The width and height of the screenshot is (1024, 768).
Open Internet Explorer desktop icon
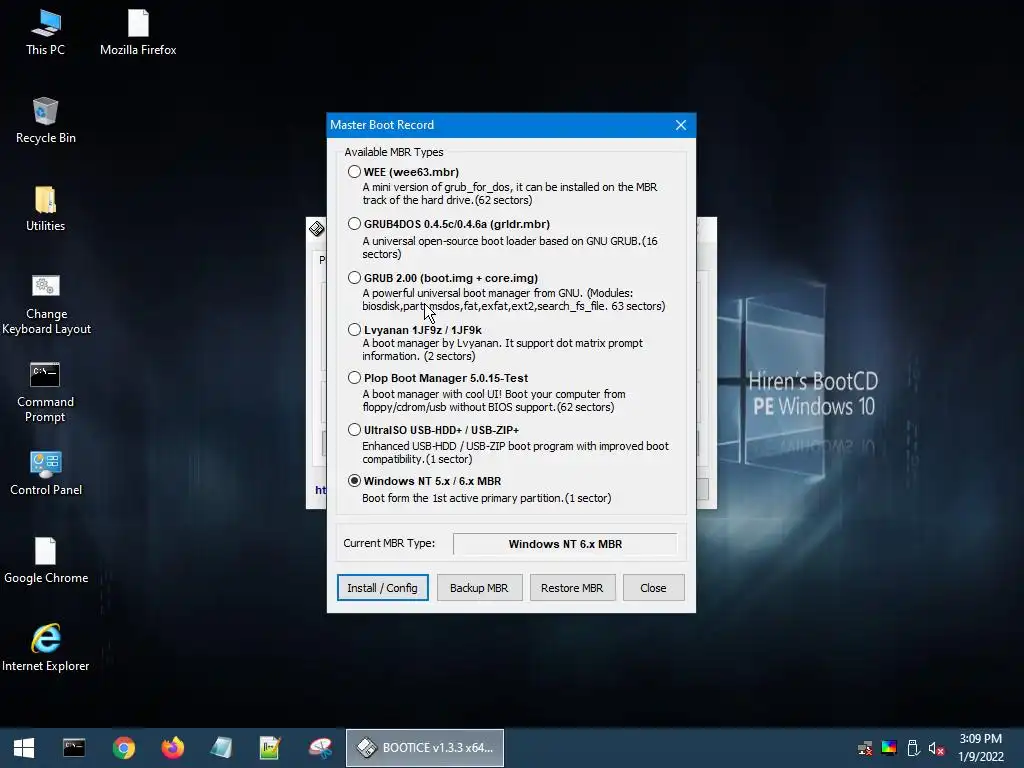(x=46, y=648)
